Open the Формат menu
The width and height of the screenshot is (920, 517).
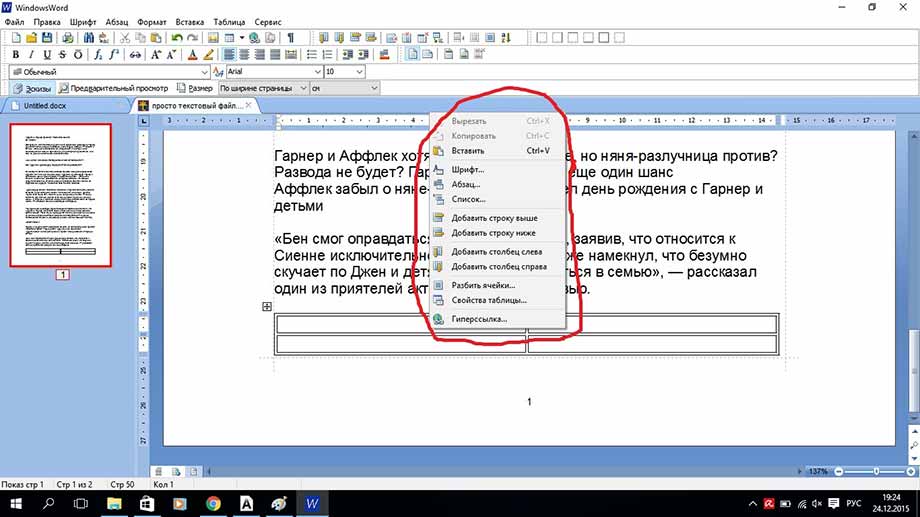point(152,22)
